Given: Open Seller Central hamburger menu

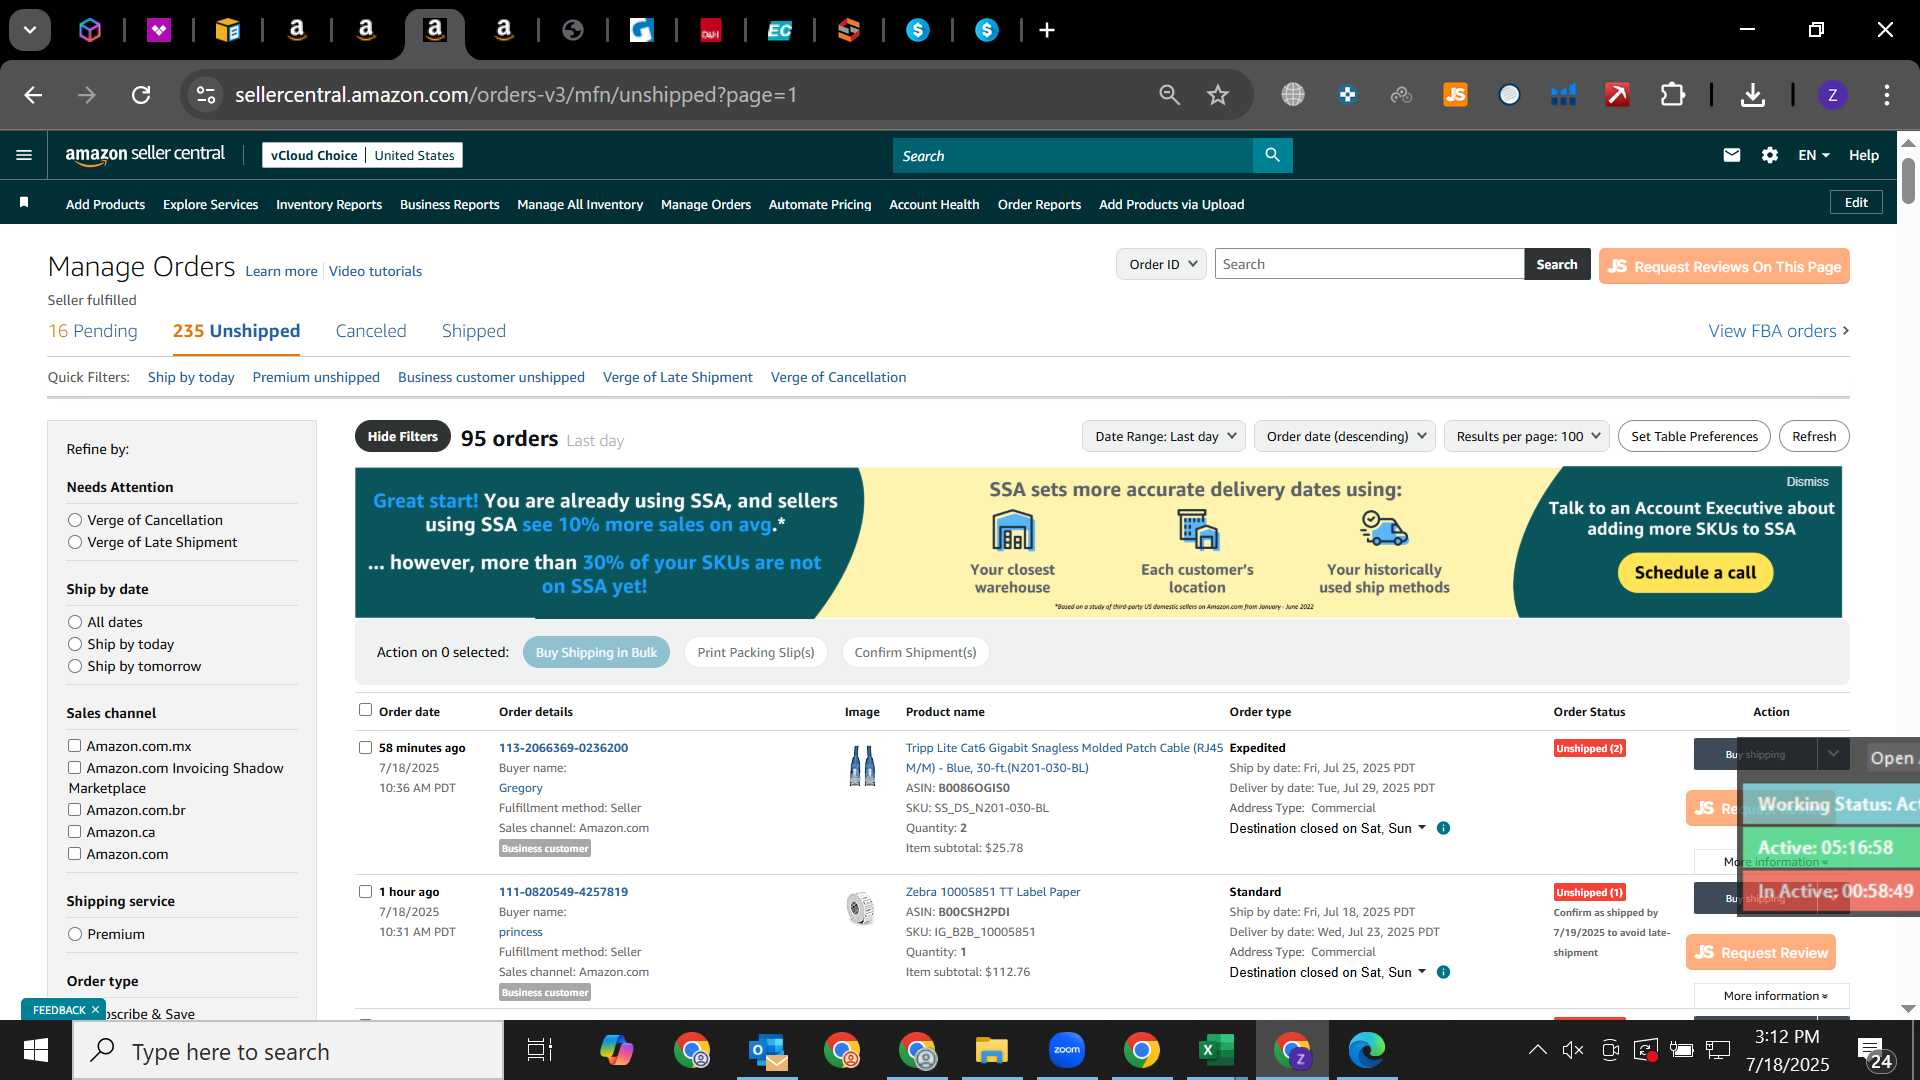Looking at the screenshot, I should pyautogui.click(x=24, y=155).
